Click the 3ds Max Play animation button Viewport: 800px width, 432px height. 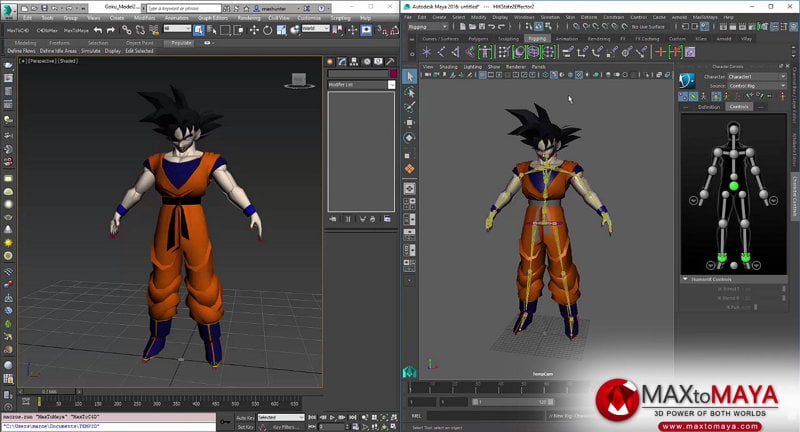(x=333, y=418)
